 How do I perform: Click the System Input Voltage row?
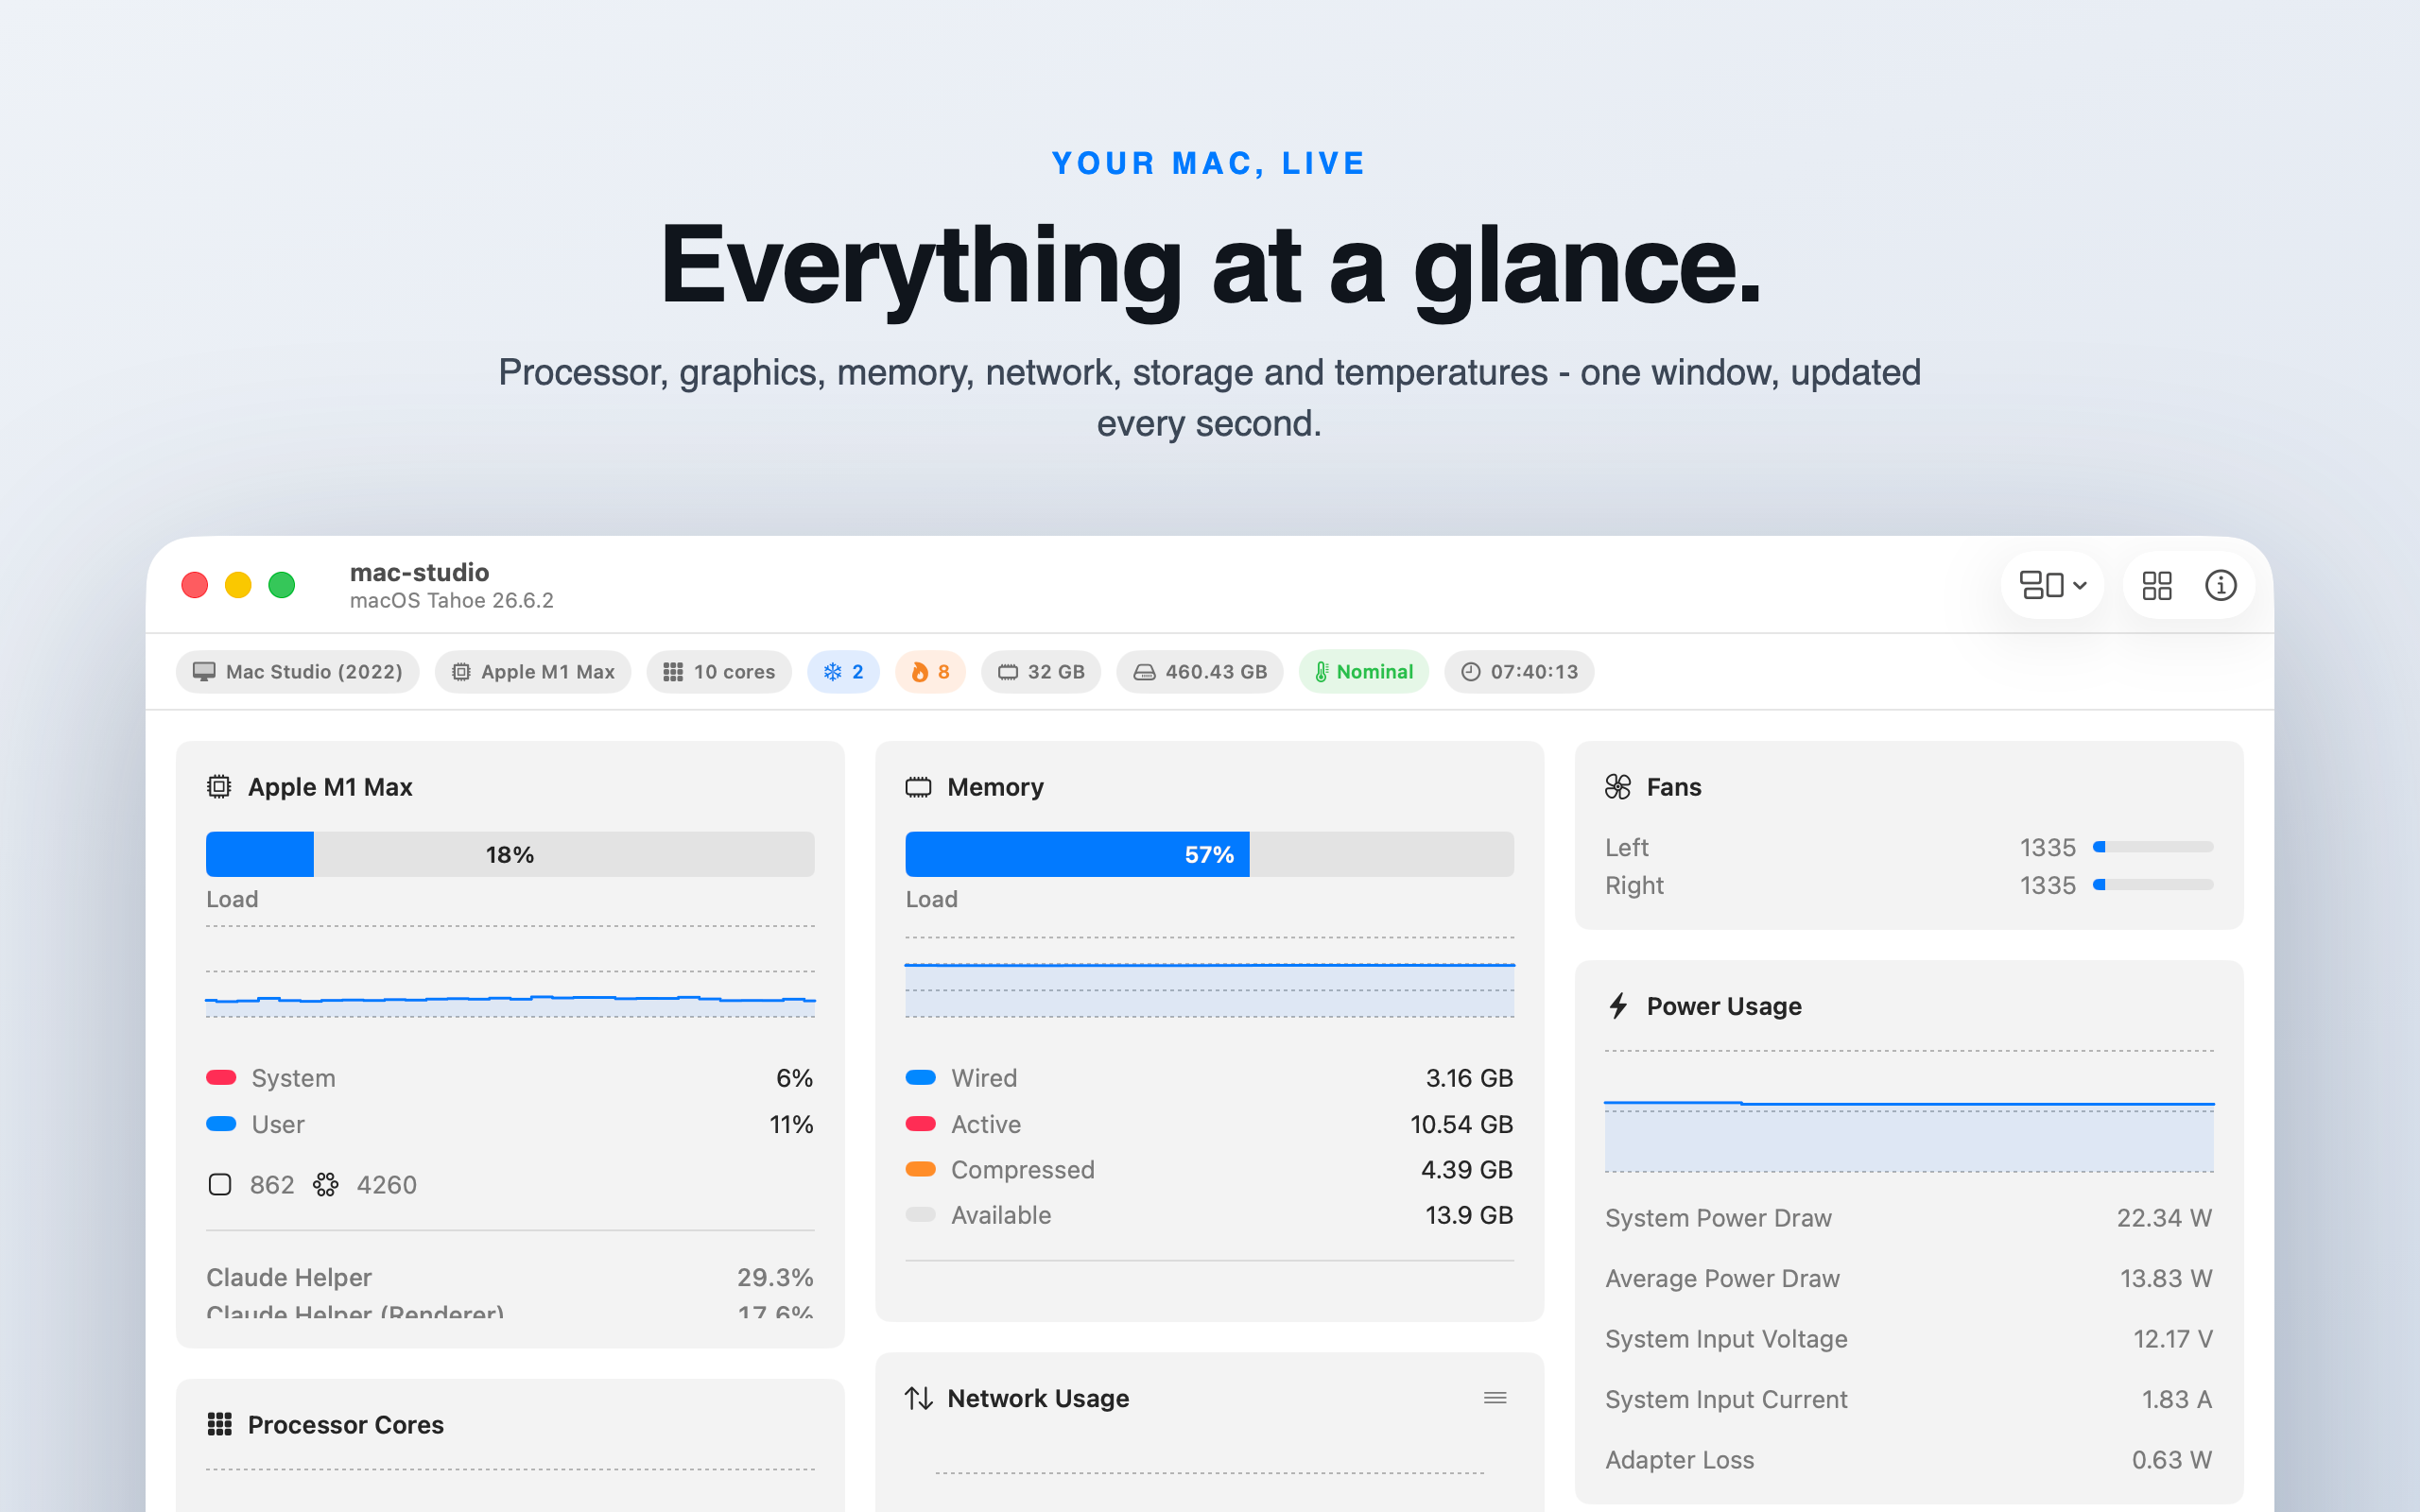tap(1909, 1339)
